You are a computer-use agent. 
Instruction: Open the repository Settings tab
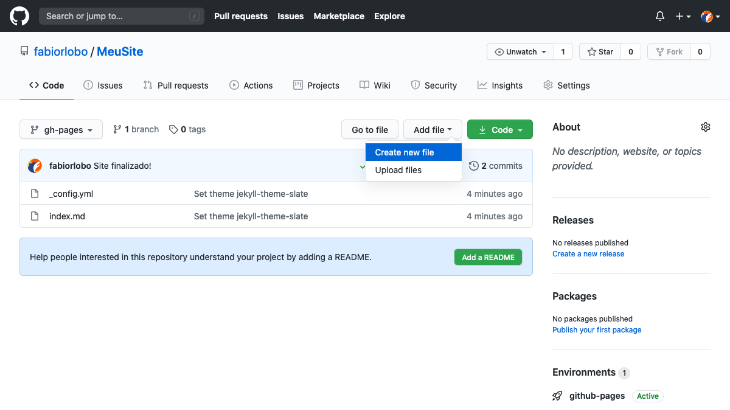click(x=567, y=86)
